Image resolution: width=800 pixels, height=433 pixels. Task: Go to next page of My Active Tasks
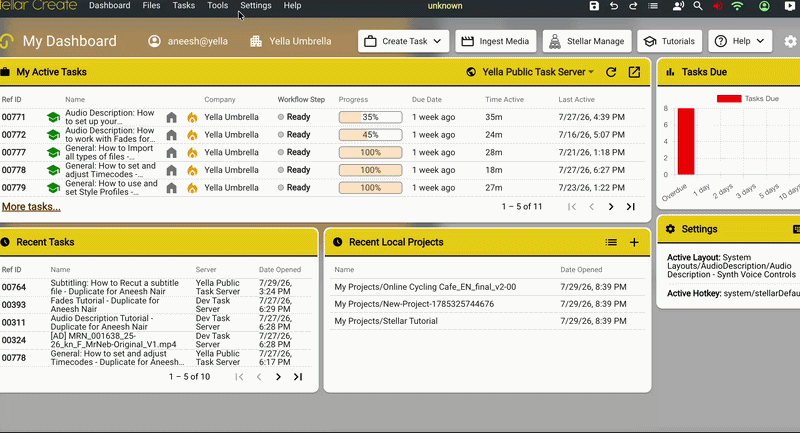(x=611, y=207)
